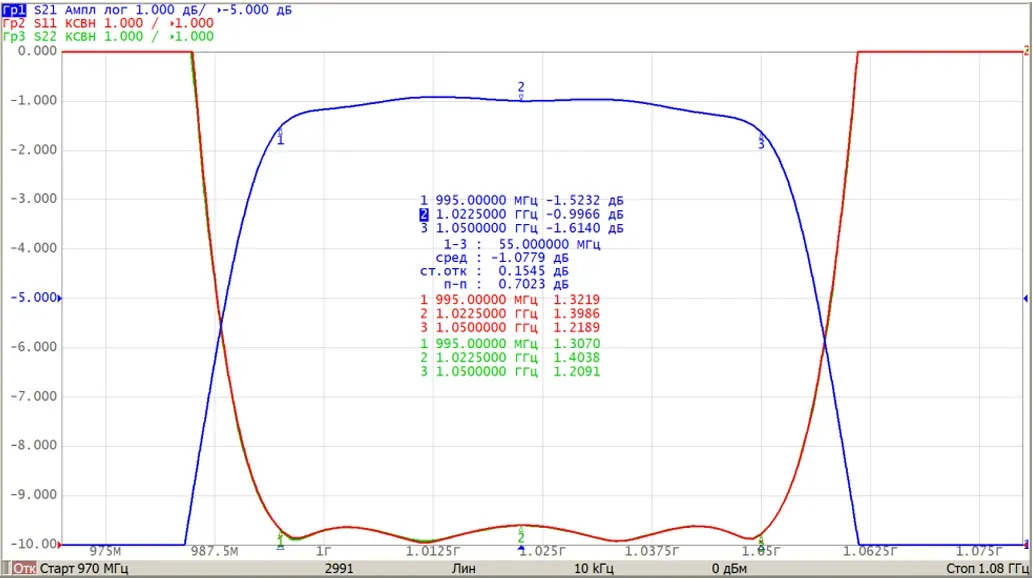Activate the red Гр2 S11 КСВН trace label
This screenshot has width=1033, height=579.
pos(107,23)
